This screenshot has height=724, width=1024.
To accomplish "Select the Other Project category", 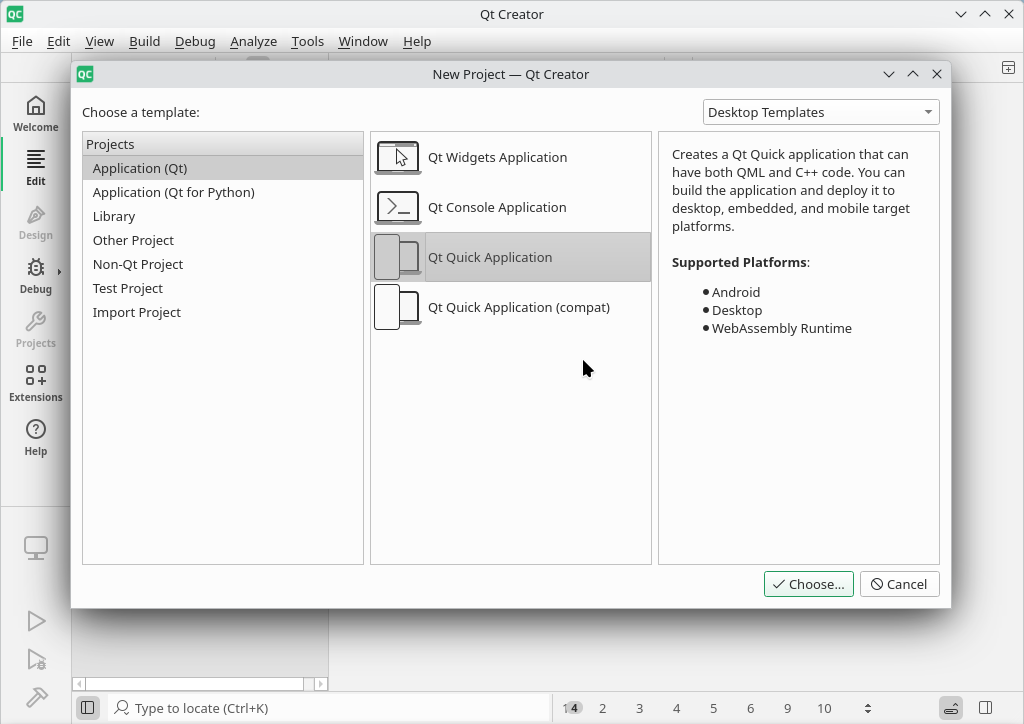I will 223,241.
